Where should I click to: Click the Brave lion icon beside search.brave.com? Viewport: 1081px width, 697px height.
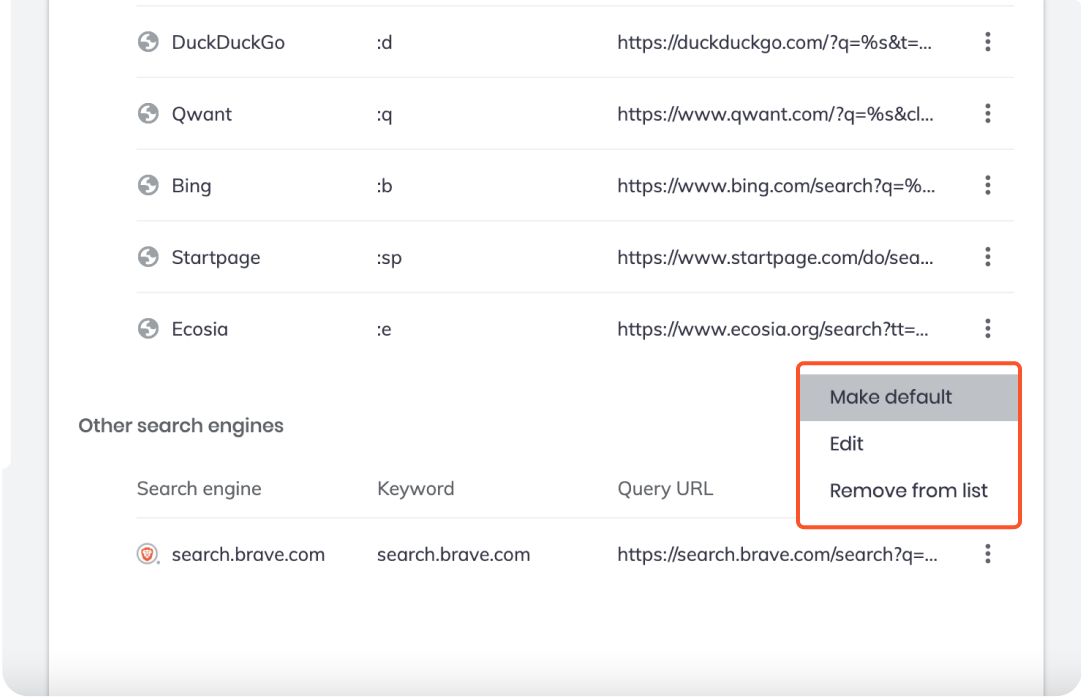(x=148, y=554)
